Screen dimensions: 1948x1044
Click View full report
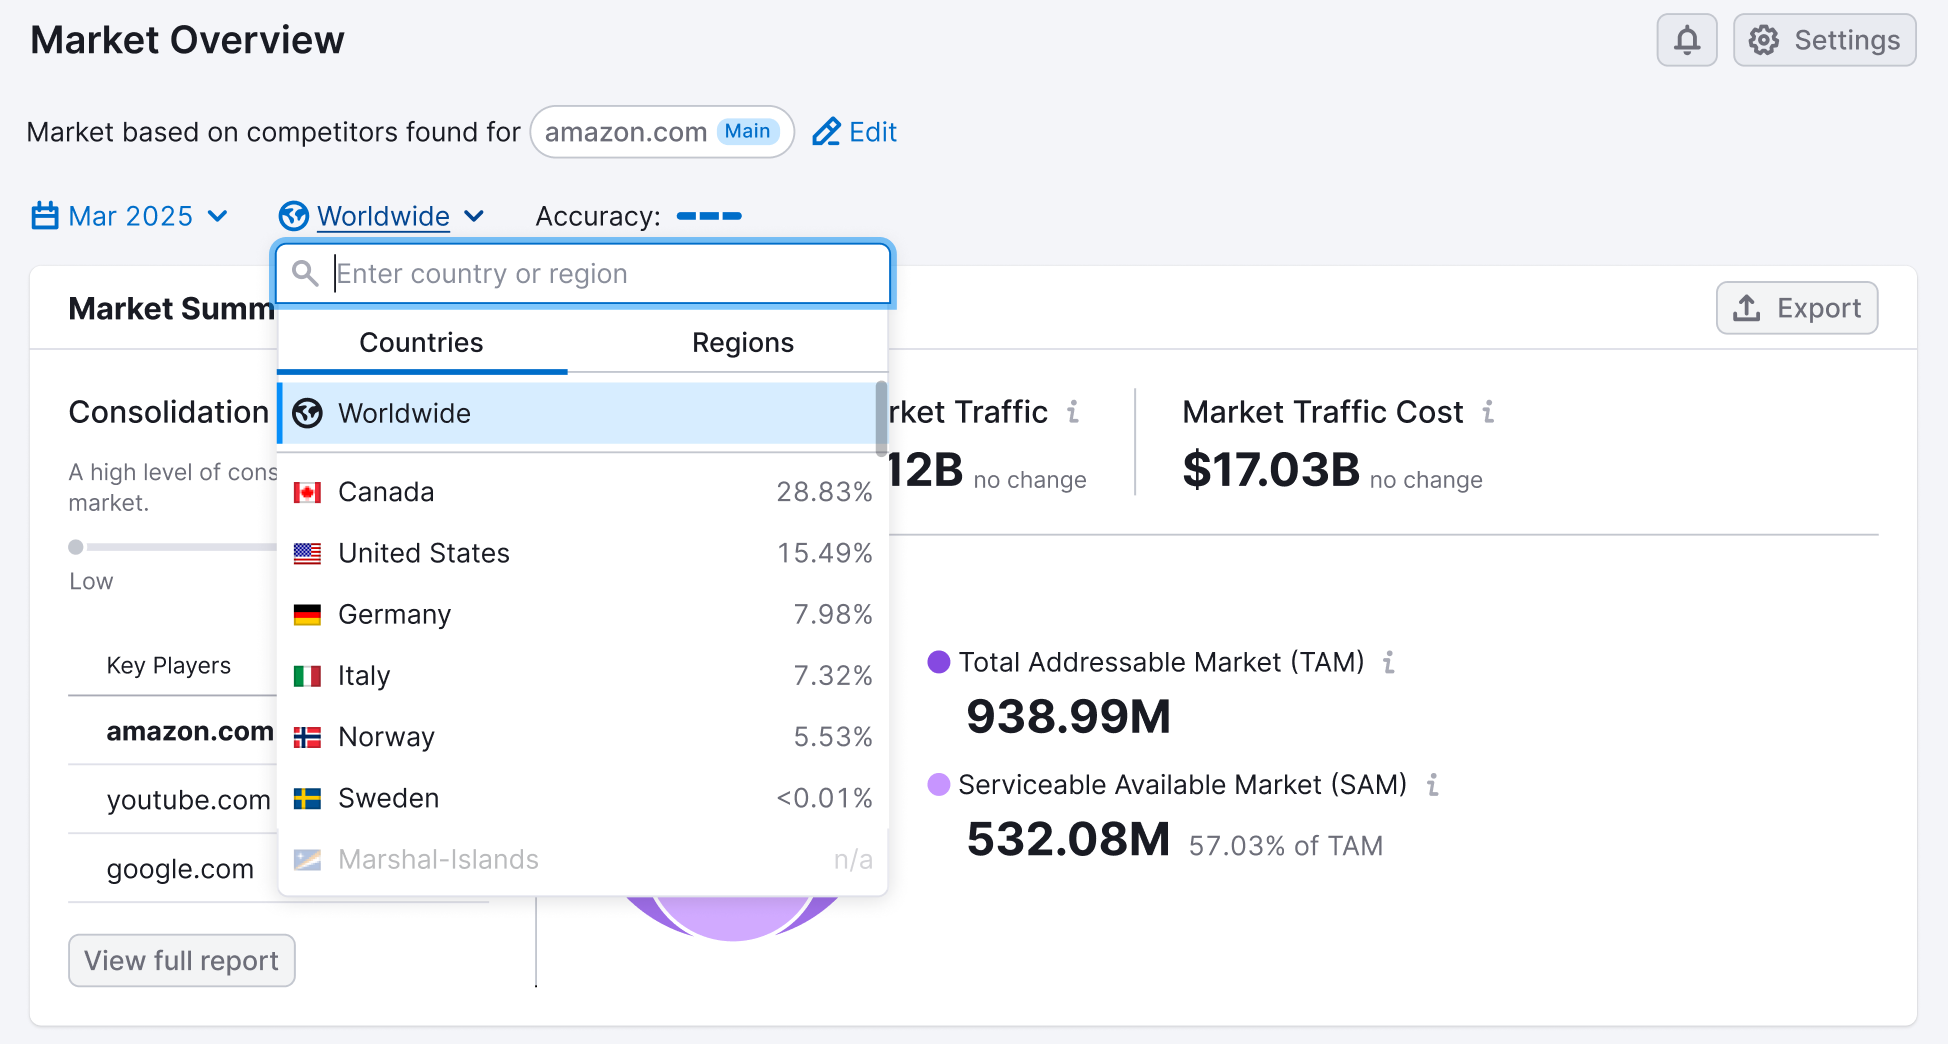(x=181, y=960)
